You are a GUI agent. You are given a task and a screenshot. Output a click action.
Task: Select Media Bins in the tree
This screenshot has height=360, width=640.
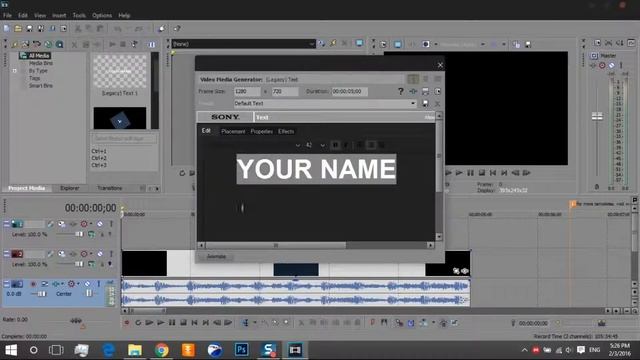tap(41, 63)
